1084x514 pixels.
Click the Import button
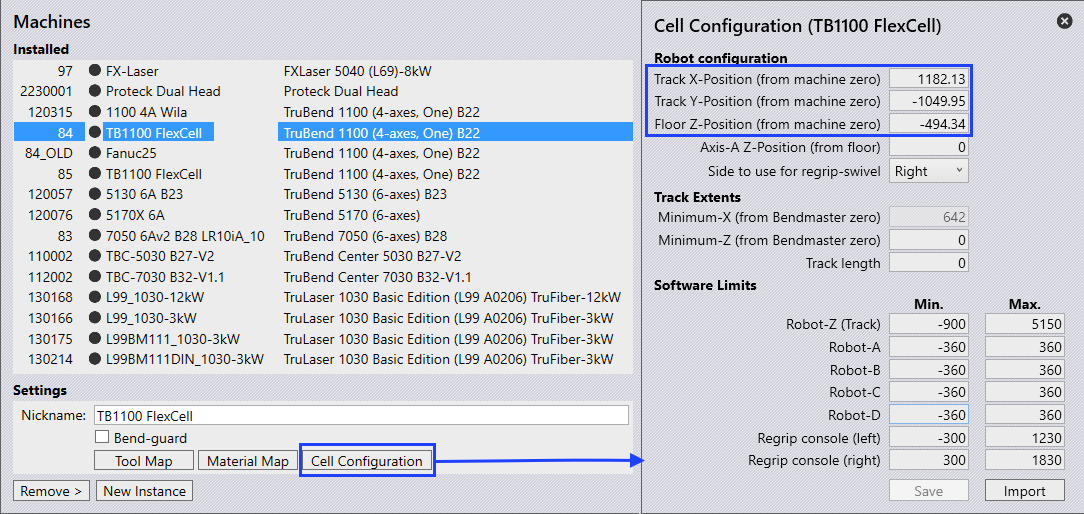point(1025,491)
